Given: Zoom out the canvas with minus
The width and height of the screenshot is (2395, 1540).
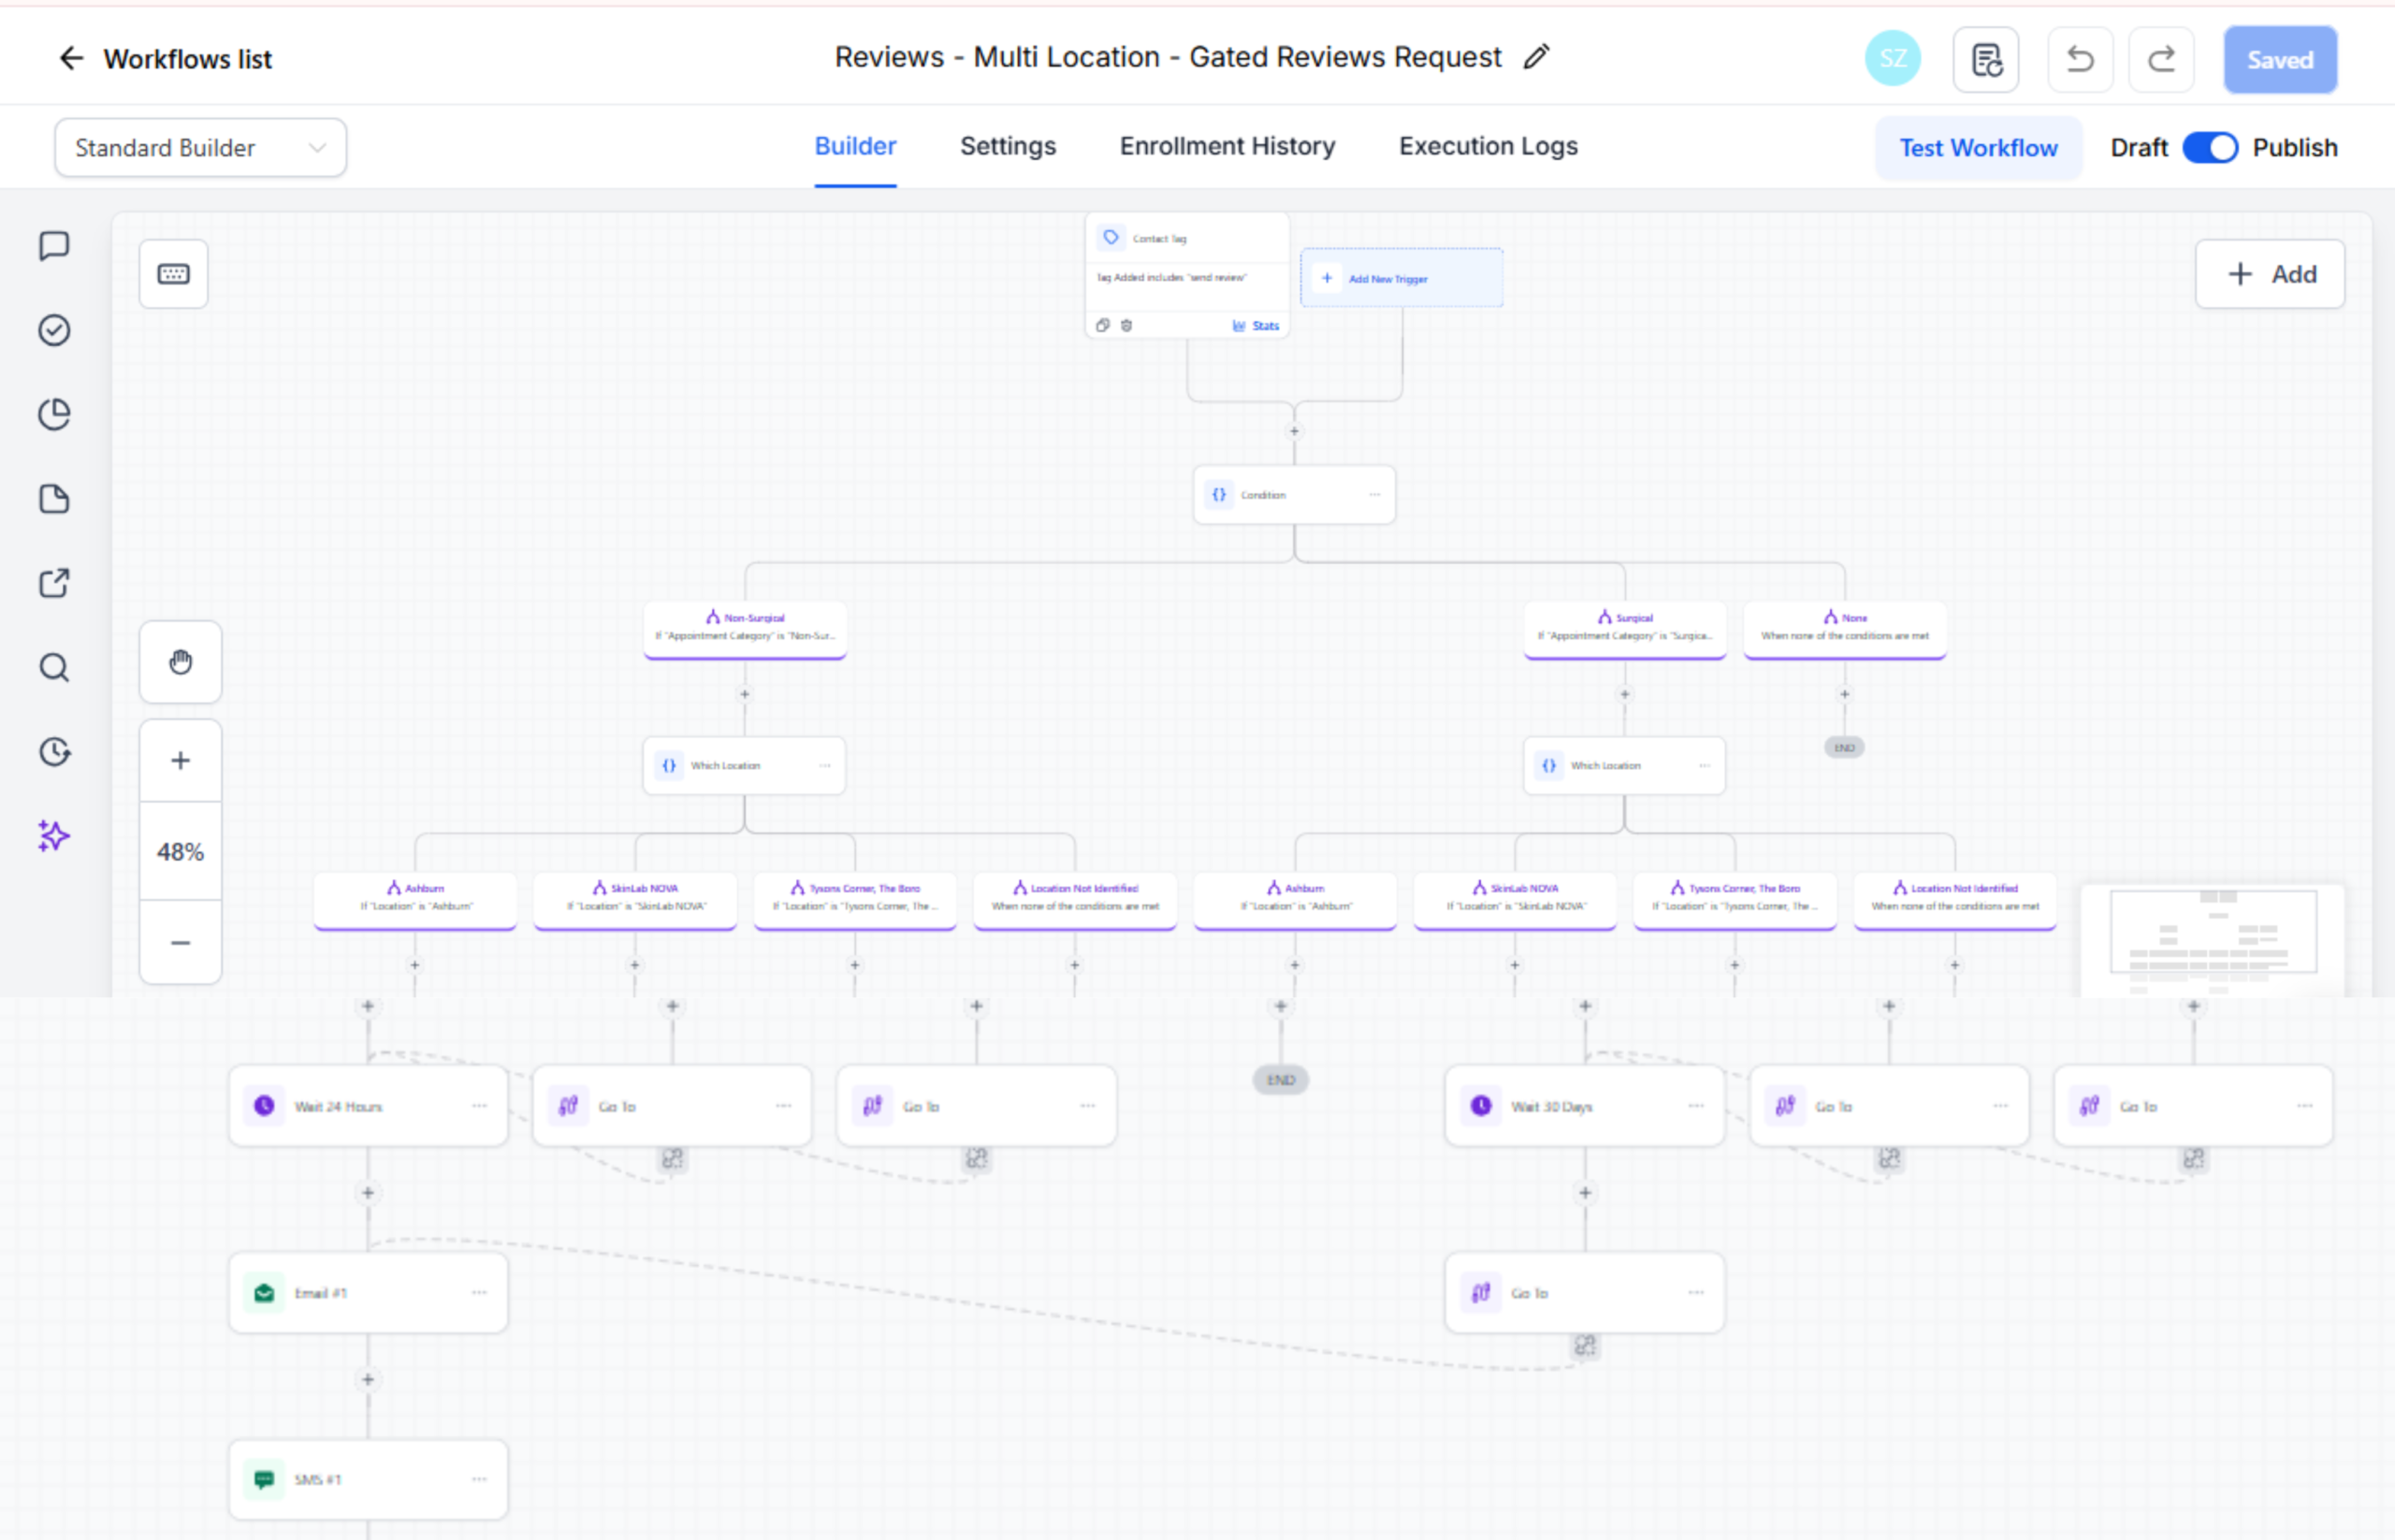Looking at the screenshot, I should click(x=180, y=943).
